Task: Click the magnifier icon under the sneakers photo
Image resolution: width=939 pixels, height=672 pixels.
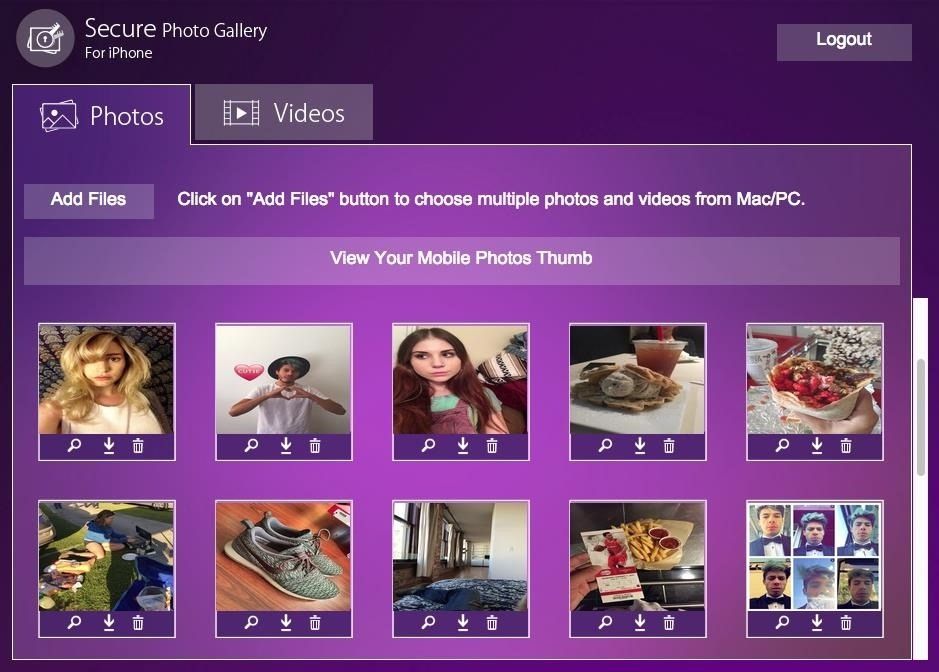Action: pyautogui.click(x=252, y=623)
